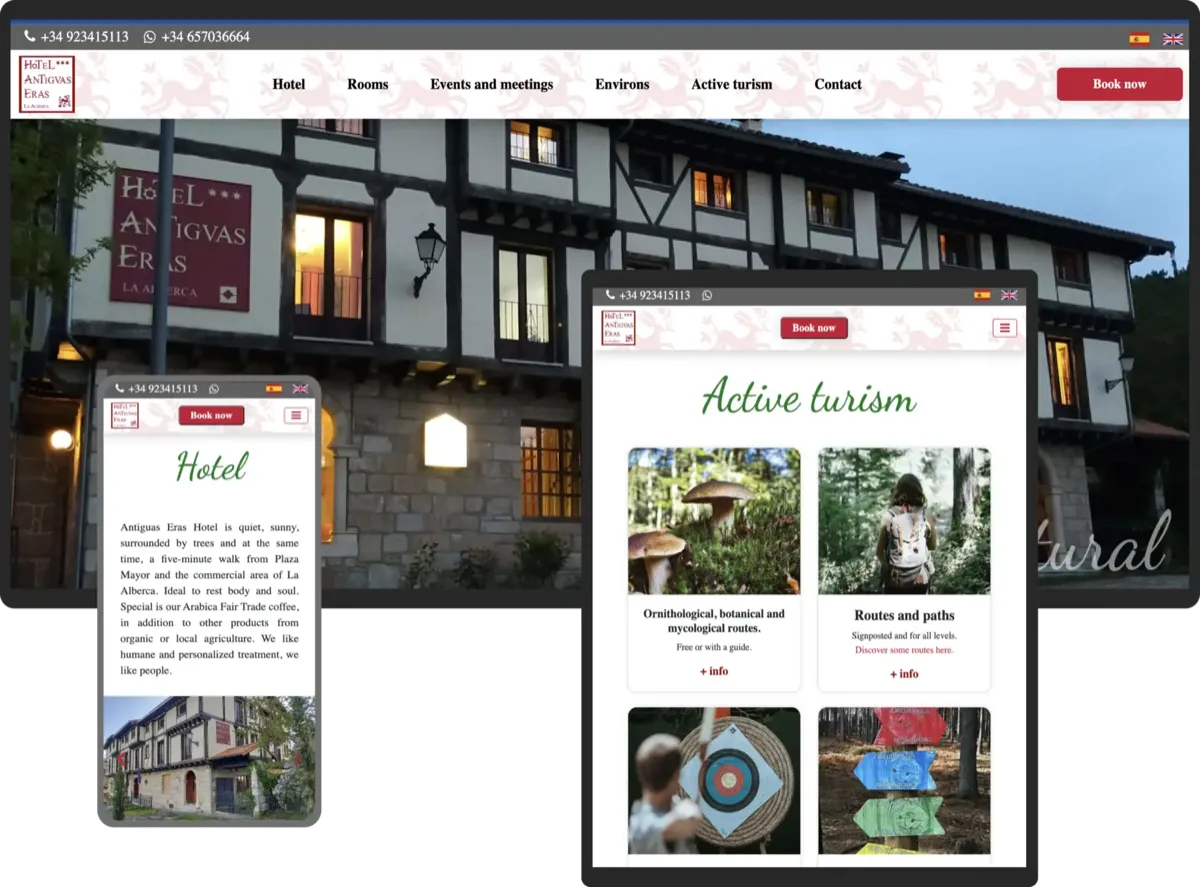Expand + info under Ornithological routes card
The width and height of the screenshot is (1200, 887).
pyautogui.click(x=714, y=671)
